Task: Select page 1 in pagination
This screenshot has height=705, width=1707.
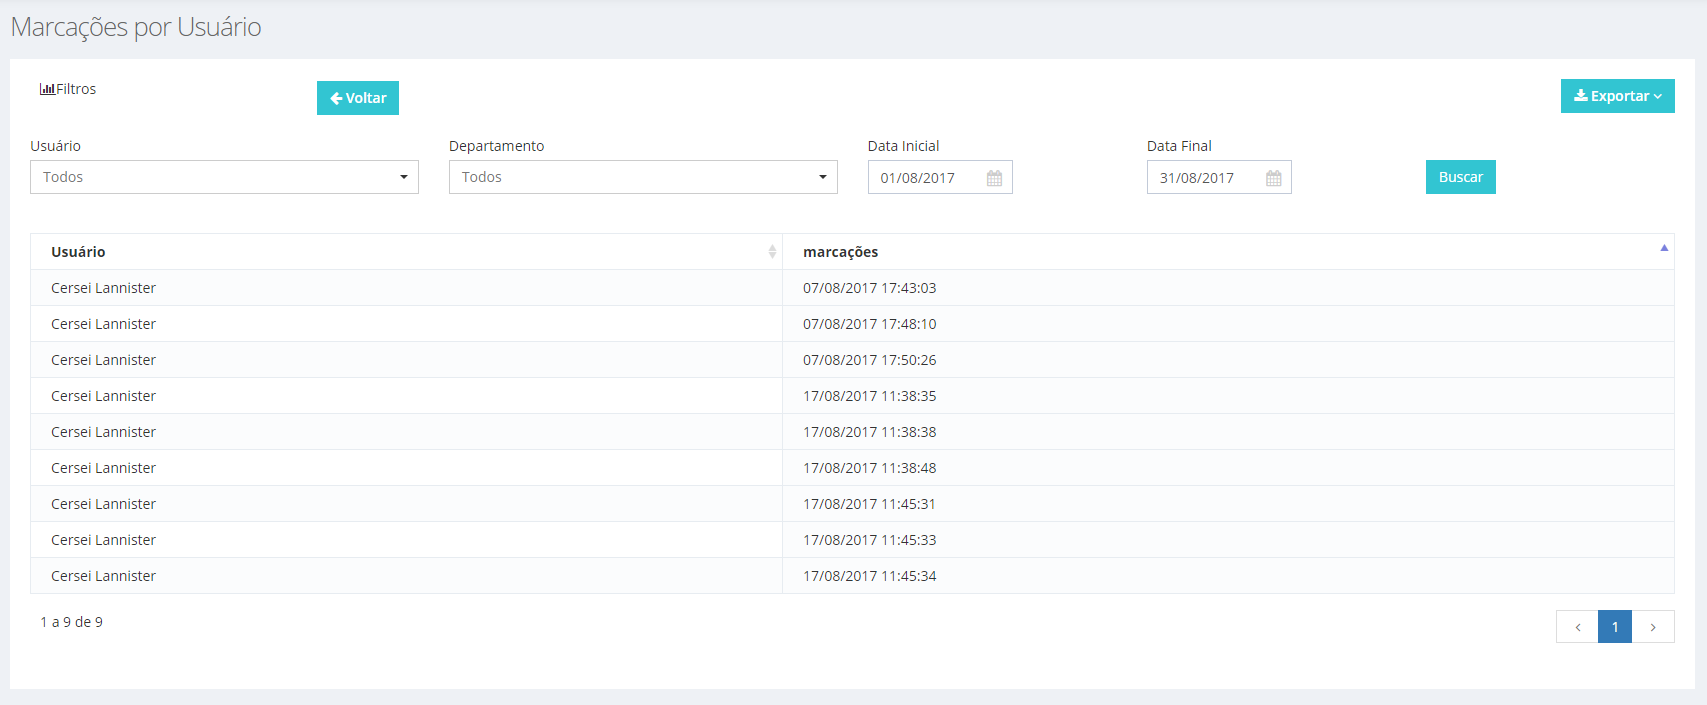Action: 1615,627
